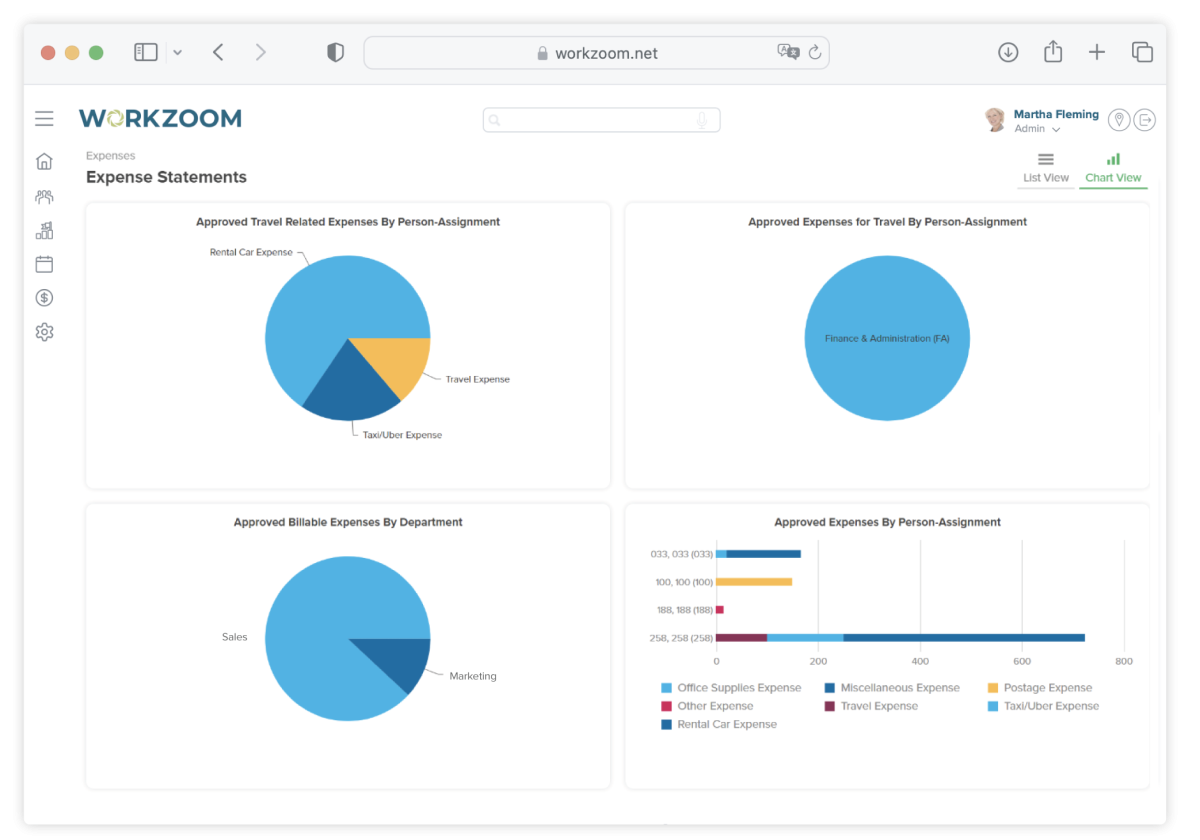The height and width of the screenshot is (840, 1200).
Task: Open the Reports chart sidebar icon
Action: tap(44, 230)
